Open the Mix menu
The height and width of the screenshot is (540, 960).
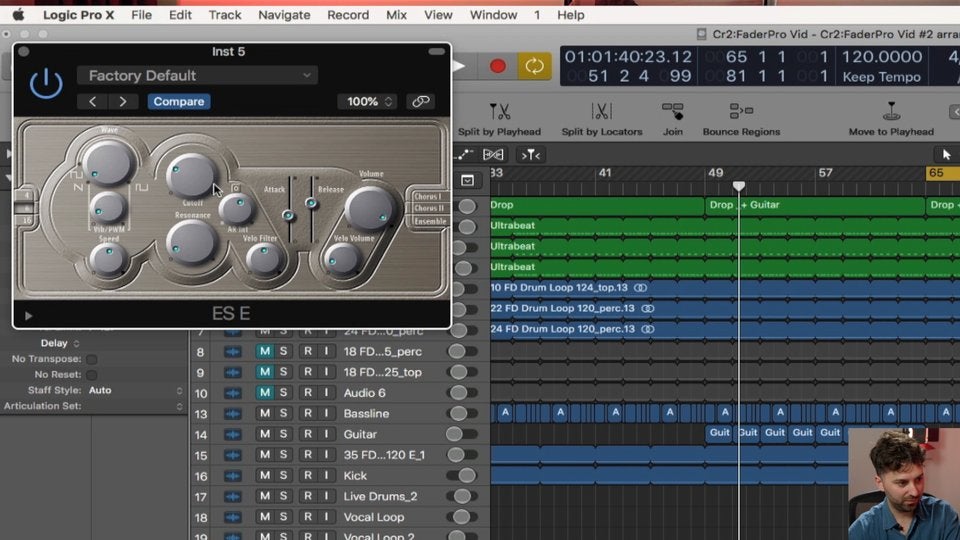pos(396,15)
